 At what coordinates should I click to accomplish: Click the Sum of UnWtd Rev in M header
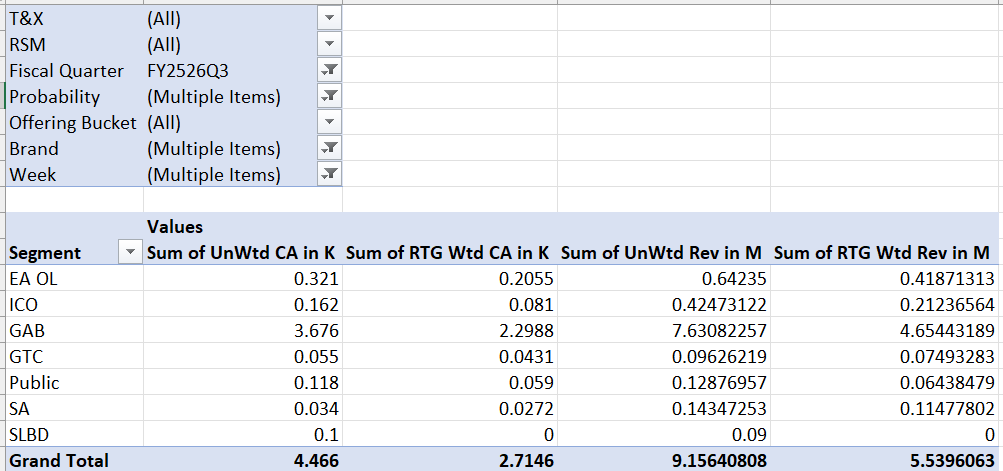click(664, 253)
